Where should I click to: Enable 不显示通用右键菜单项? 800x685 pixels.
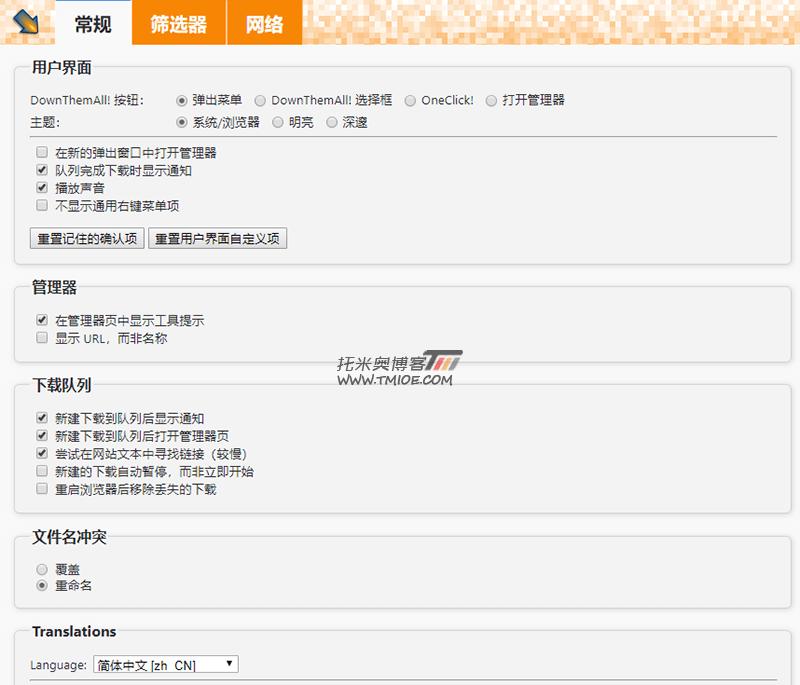(x=41, y=206)
